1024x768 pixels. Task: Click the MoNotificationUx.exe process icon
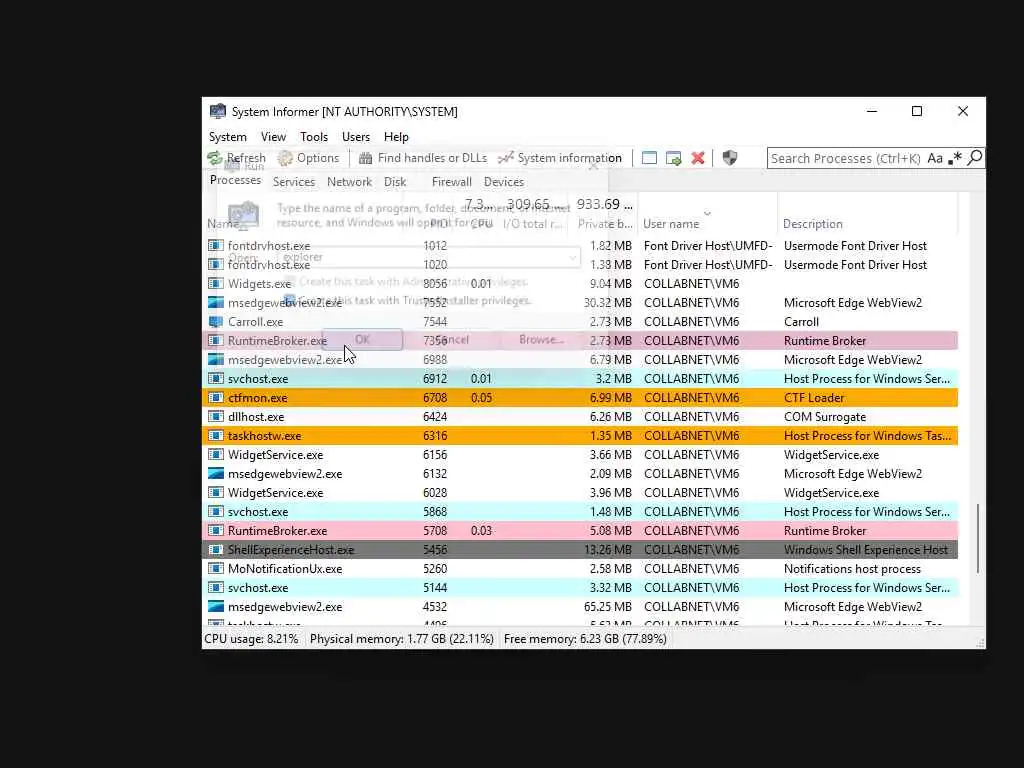click(x=216, y=568)
